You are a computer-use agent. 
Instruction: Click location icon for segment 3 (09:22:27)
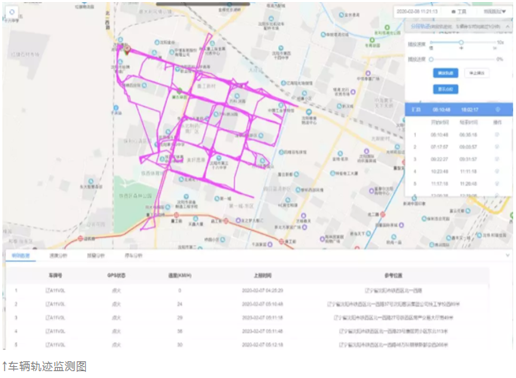(497, 159)
